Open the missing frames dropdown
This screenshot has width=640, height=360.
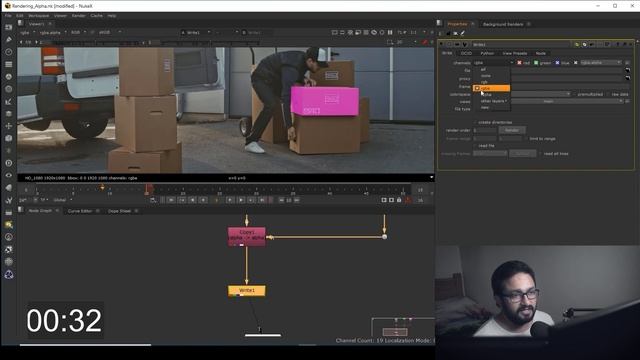click(x=490, y=153)
